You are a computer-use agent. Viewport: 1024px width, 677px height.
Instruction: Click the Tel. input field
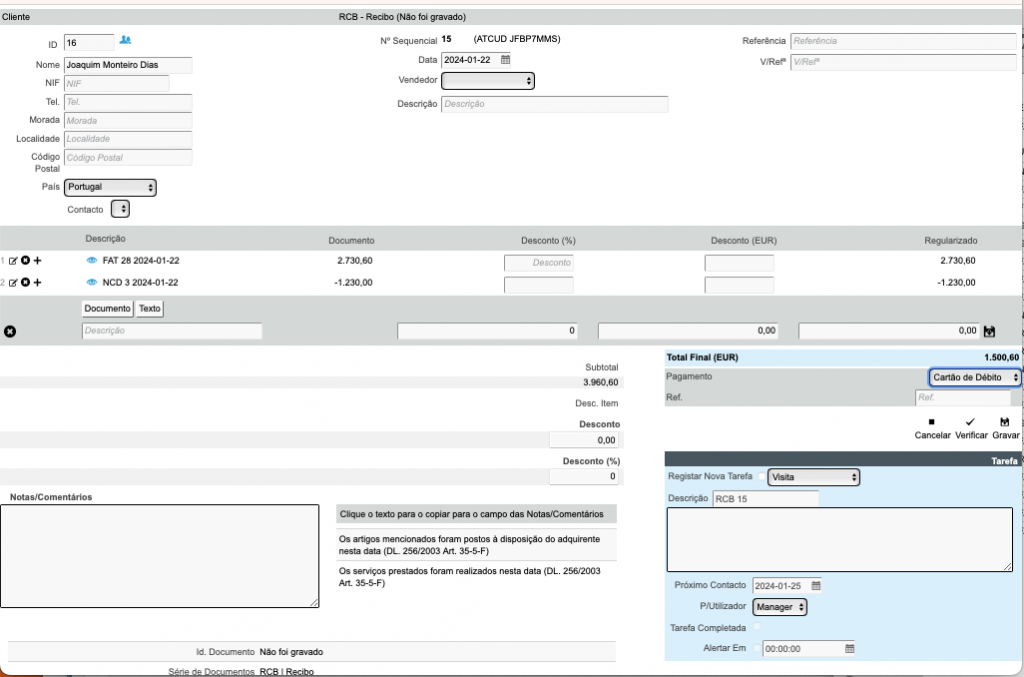[128, 102]
